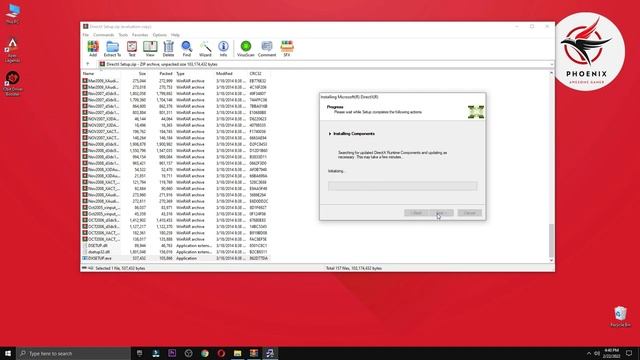Open the Commands menu
Image resolution: width=640 pixels, height=360 pixels.
click(x=104, y=35)
